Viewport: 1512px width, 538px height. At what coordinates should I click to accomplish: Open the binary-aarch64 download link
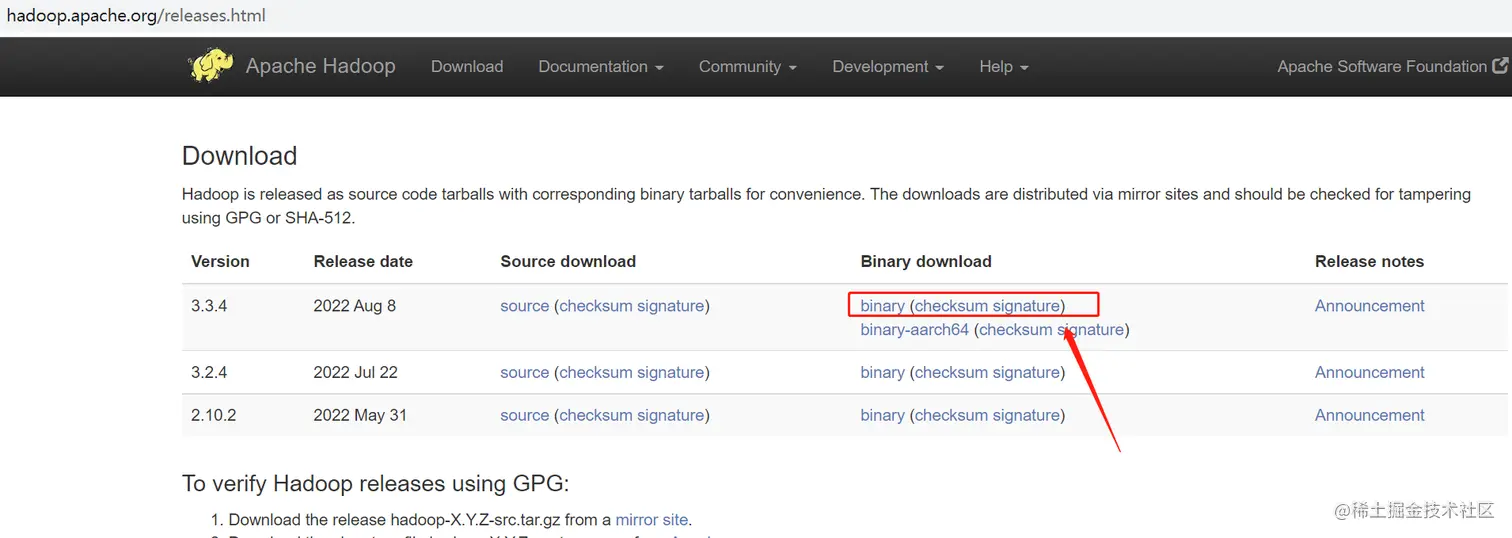pyautogui.click(x=914, y=330)
